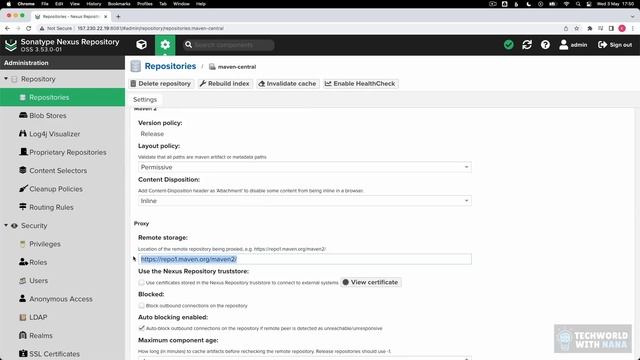Open the Chrome File menu
The width and height of the screenshot is (640, 360).
(x=45, y=4)
